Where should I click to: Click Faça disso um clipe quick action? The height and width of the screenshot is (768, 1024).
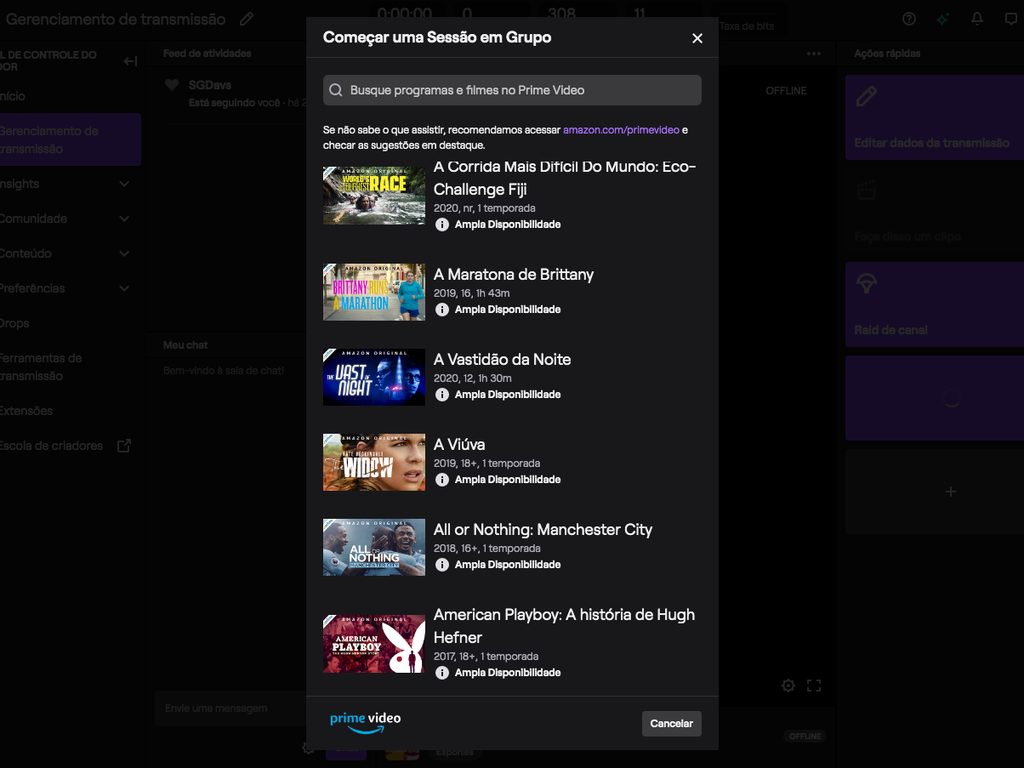(935, 211)
